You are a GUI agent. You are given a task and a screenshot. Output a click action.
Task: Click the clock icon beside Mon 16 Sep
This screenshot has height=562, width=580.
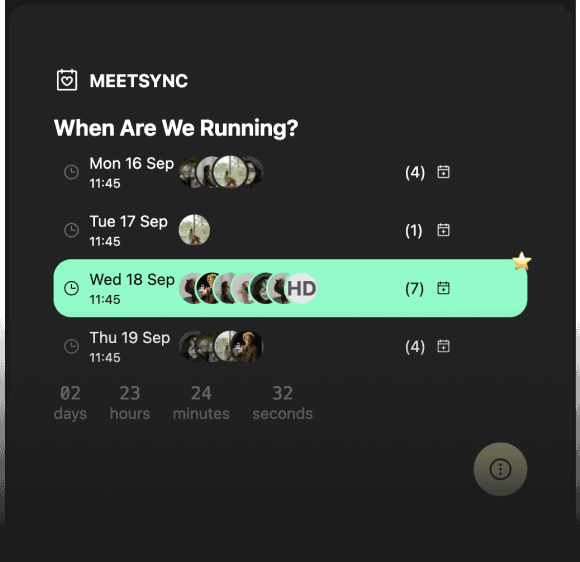(x=71, y=172)
